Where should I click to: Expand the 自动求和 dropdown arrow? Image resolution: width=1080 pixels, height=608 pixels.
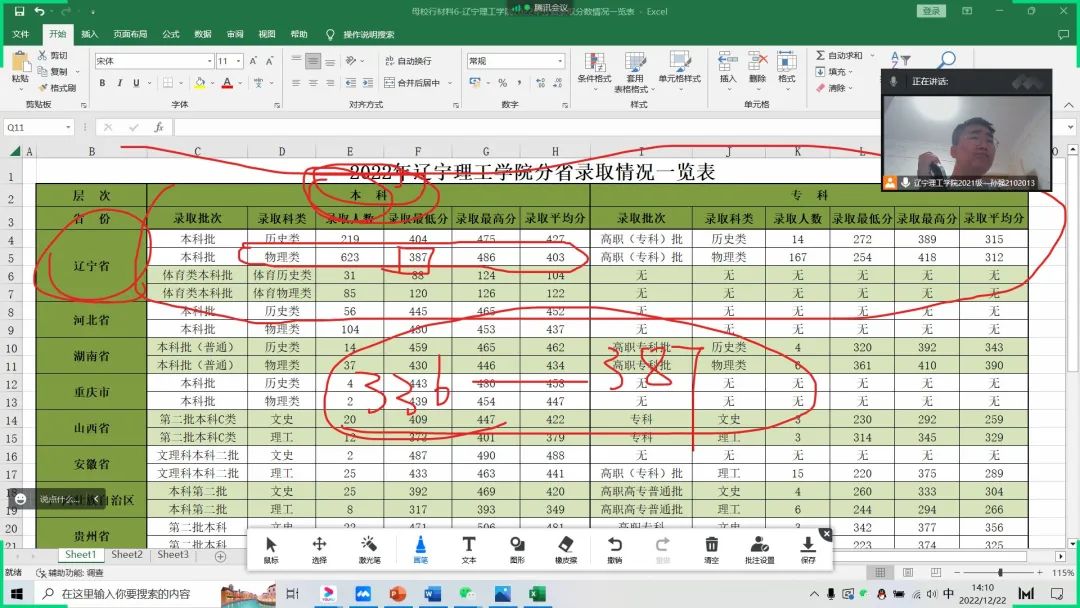tap(872, 55)
